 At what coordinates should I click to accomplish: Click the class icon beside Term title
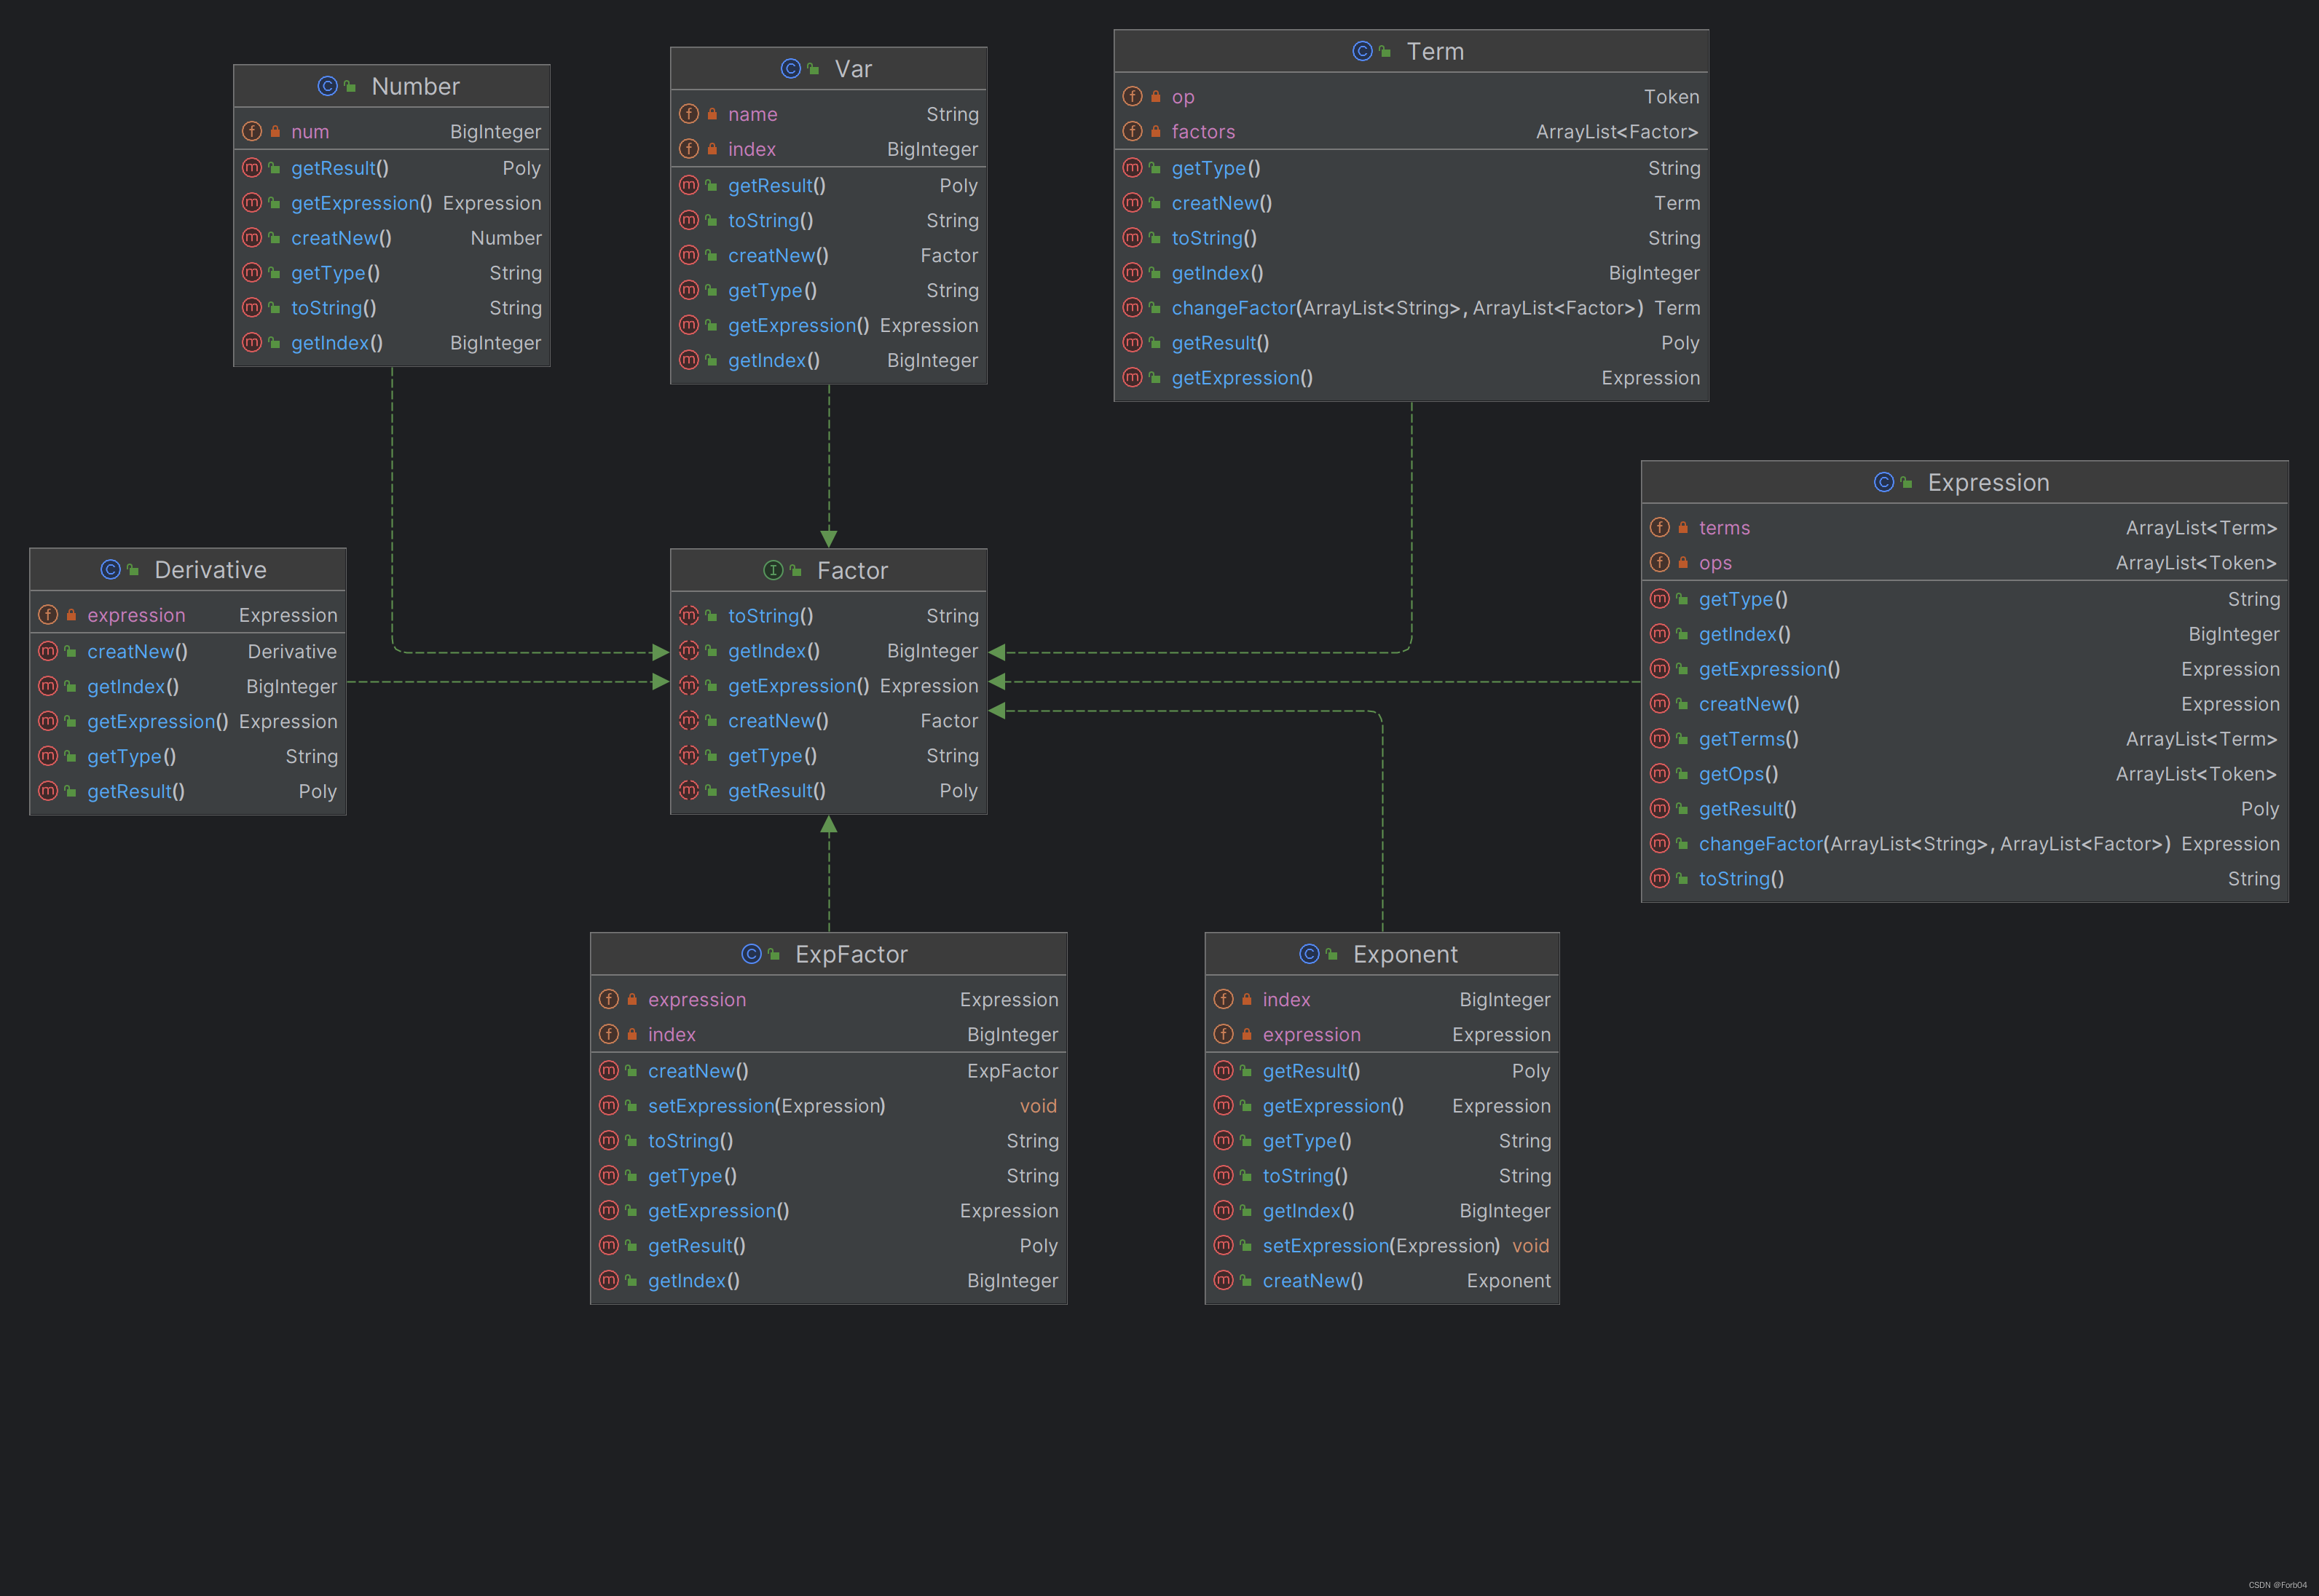tap(1362, 51)
